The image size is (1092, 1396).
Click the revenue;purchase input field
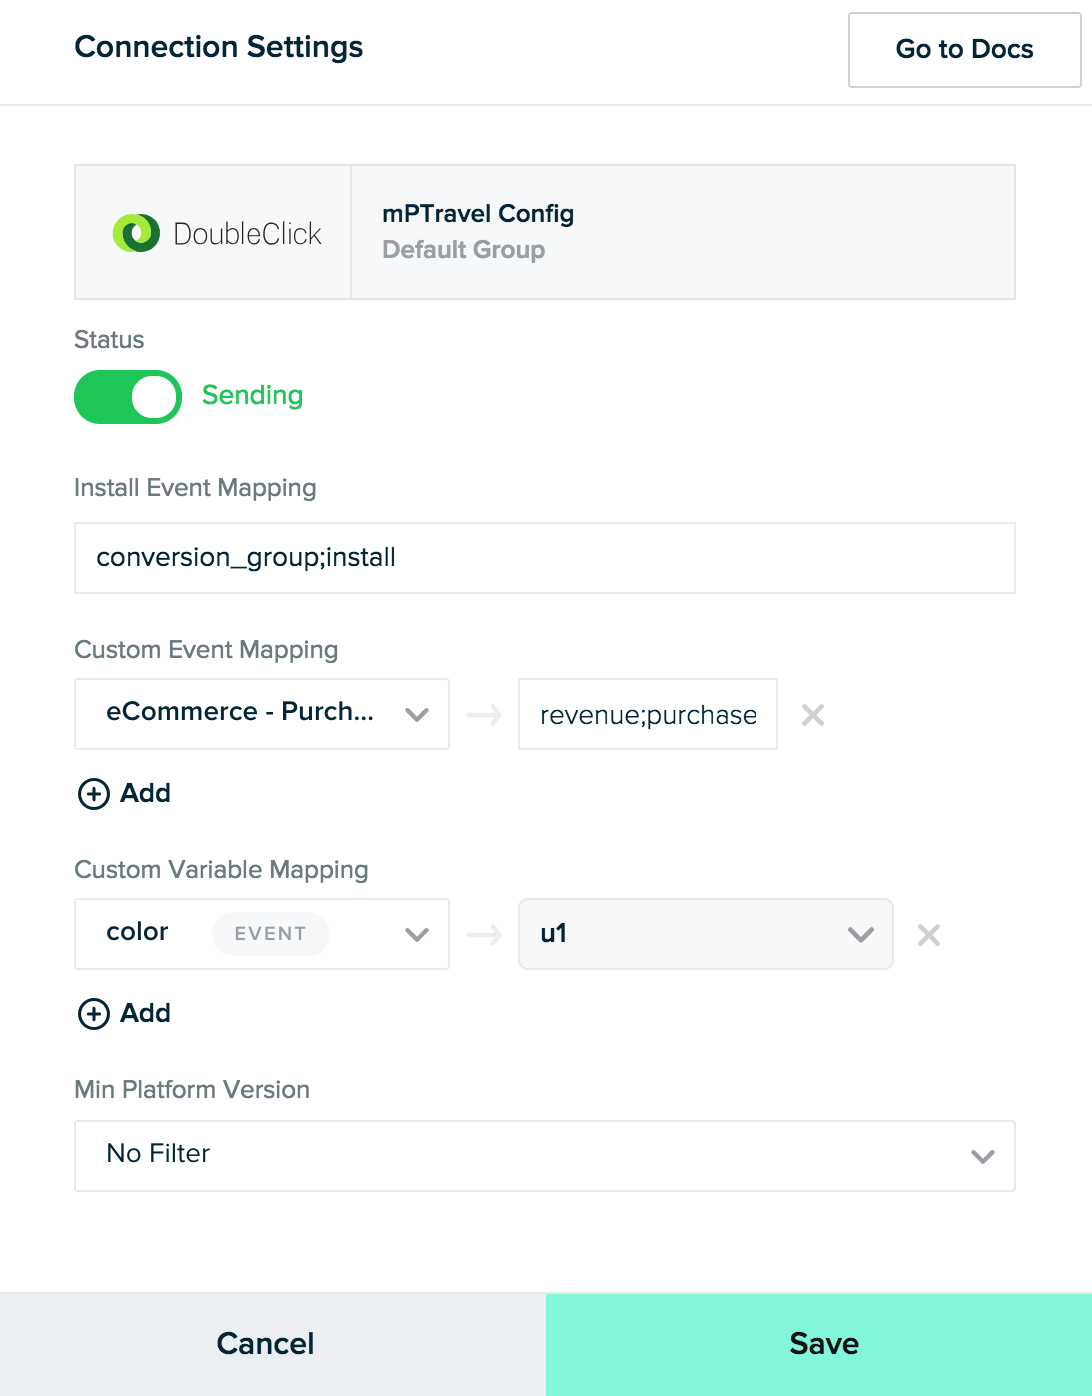click(648, 714)
